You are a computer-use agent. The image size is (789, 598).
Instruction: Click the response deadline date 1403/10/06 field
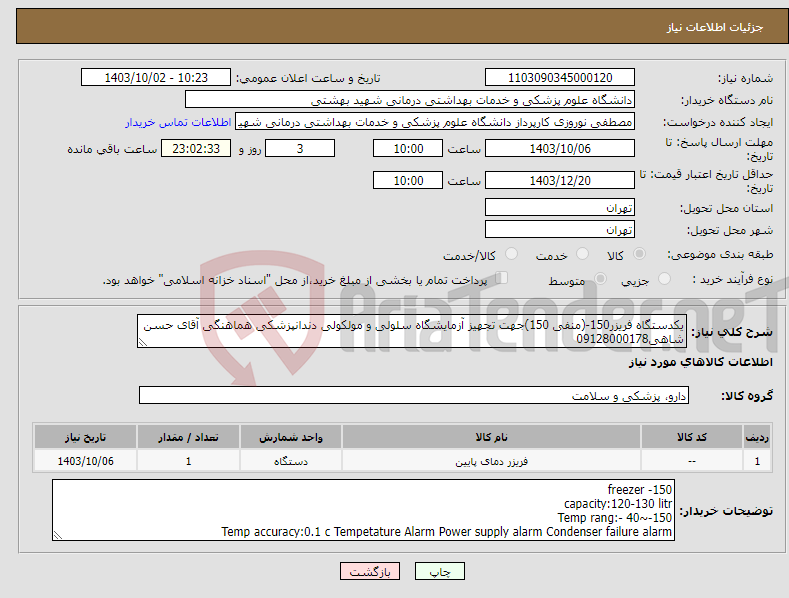(x=560, y=148)
